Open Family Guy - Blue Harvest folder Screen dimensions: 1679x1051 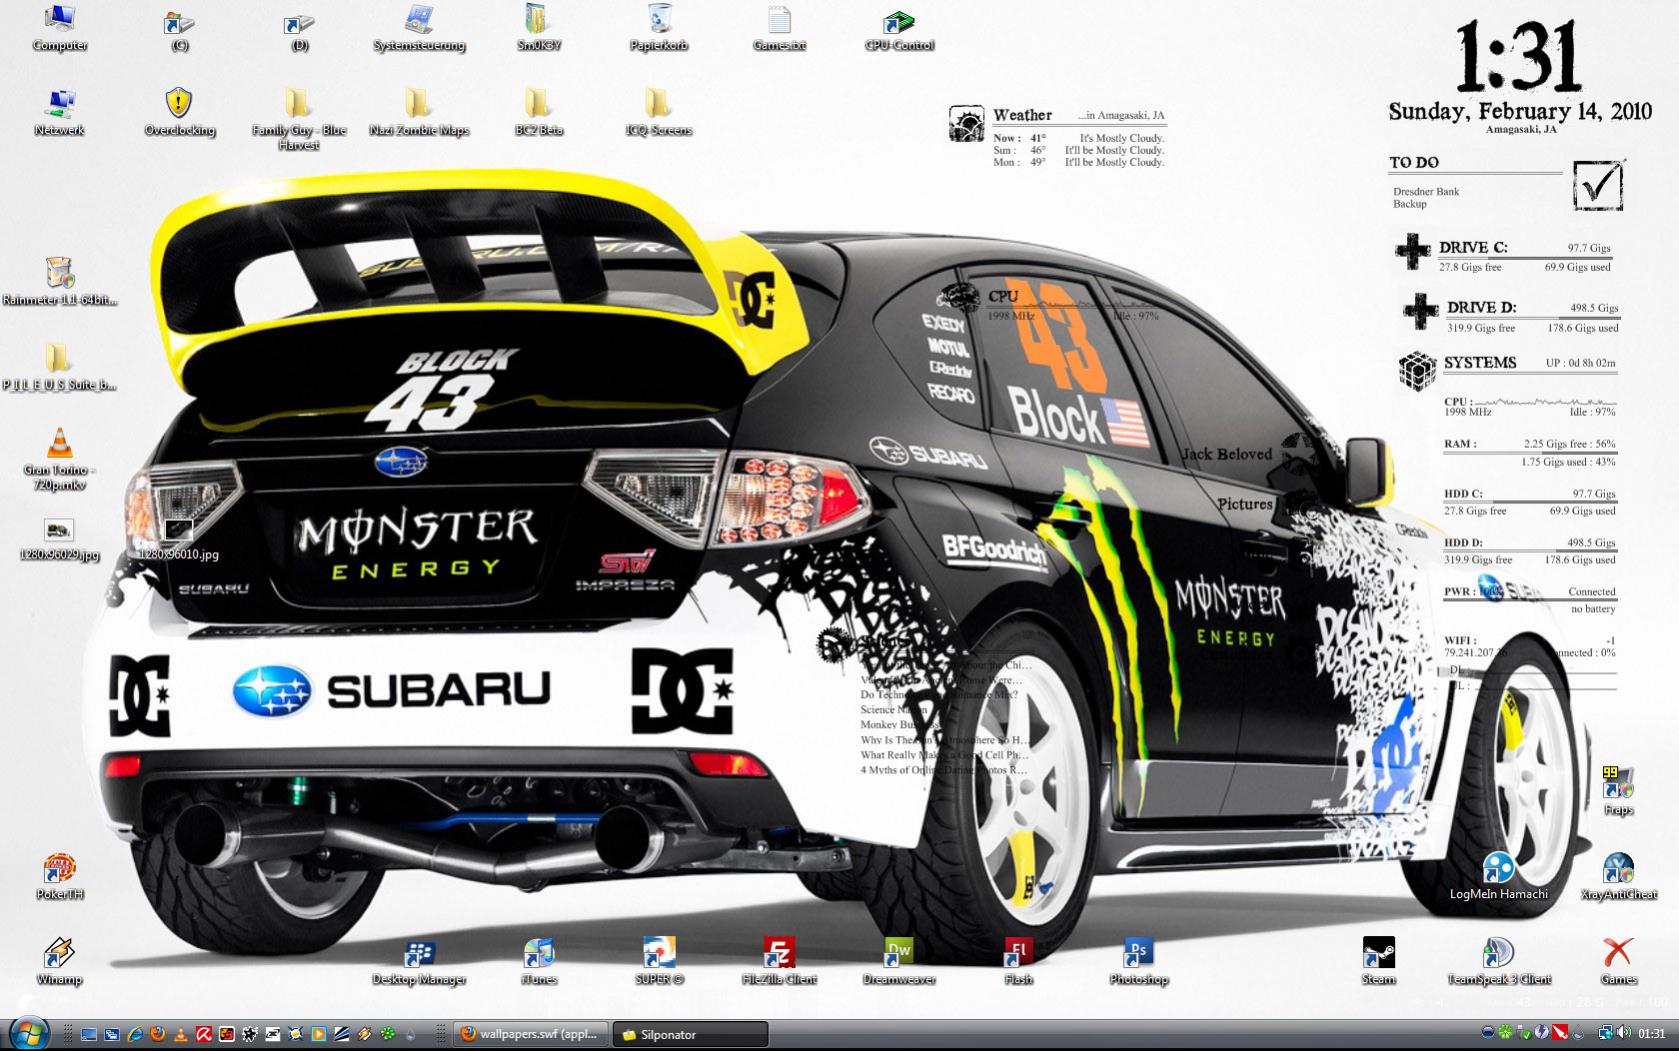(x=299, y=119)
